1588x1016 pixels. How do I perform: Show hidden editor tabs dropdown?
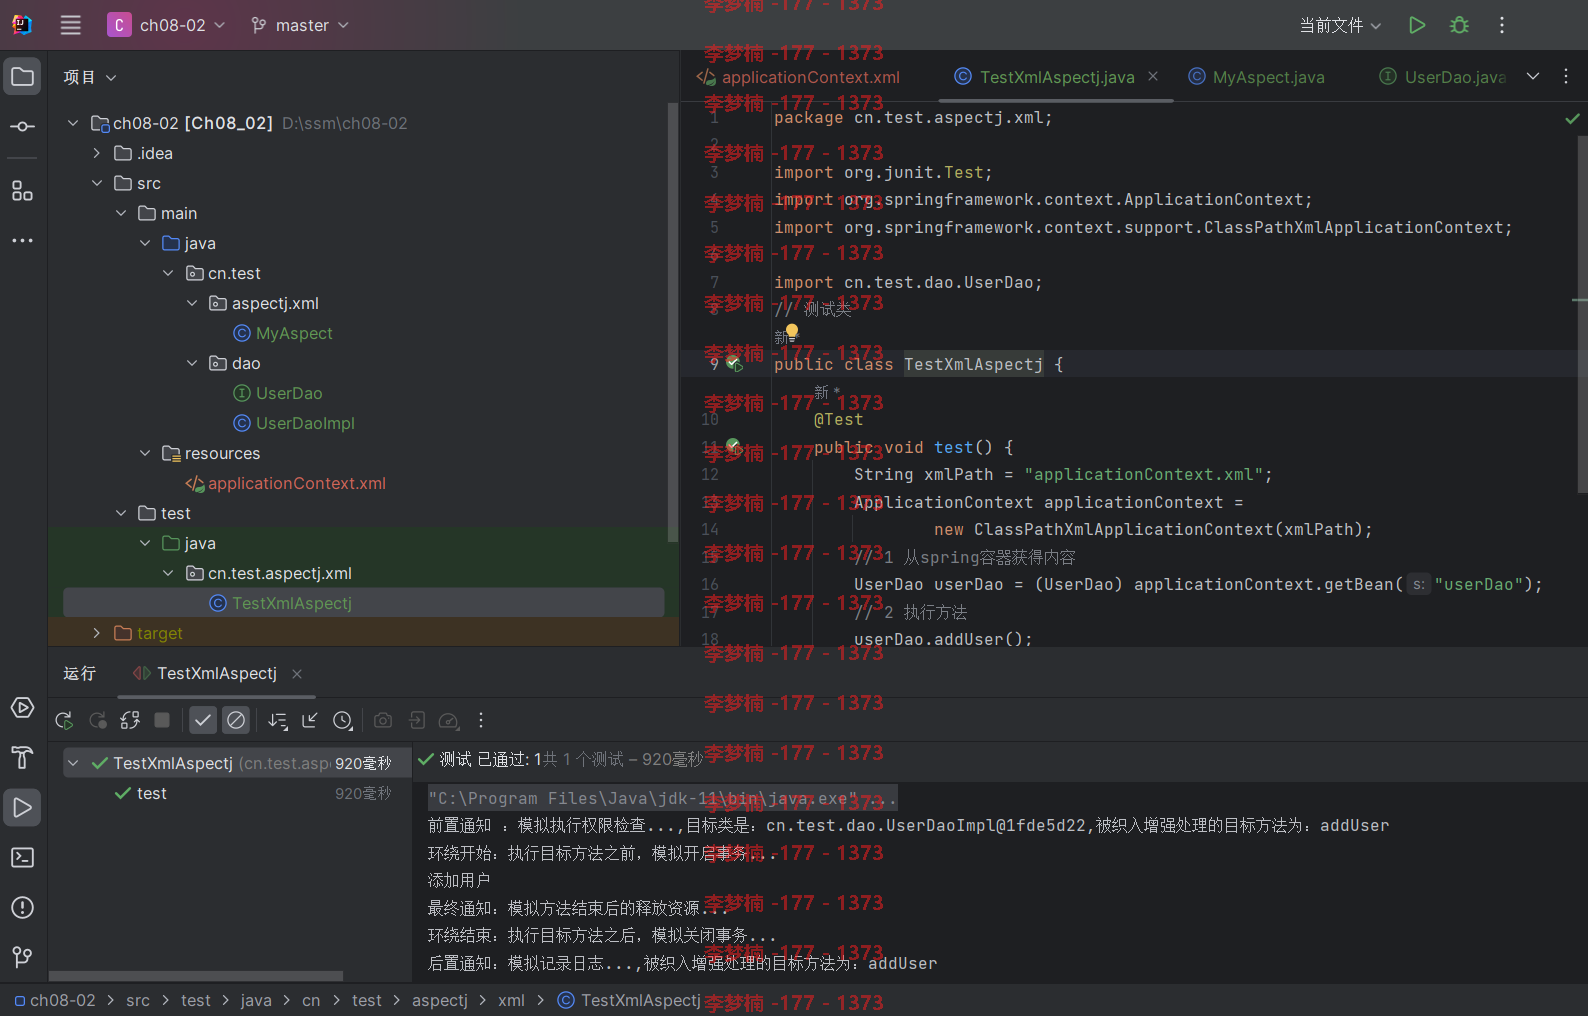click(x=1533, y=76)
